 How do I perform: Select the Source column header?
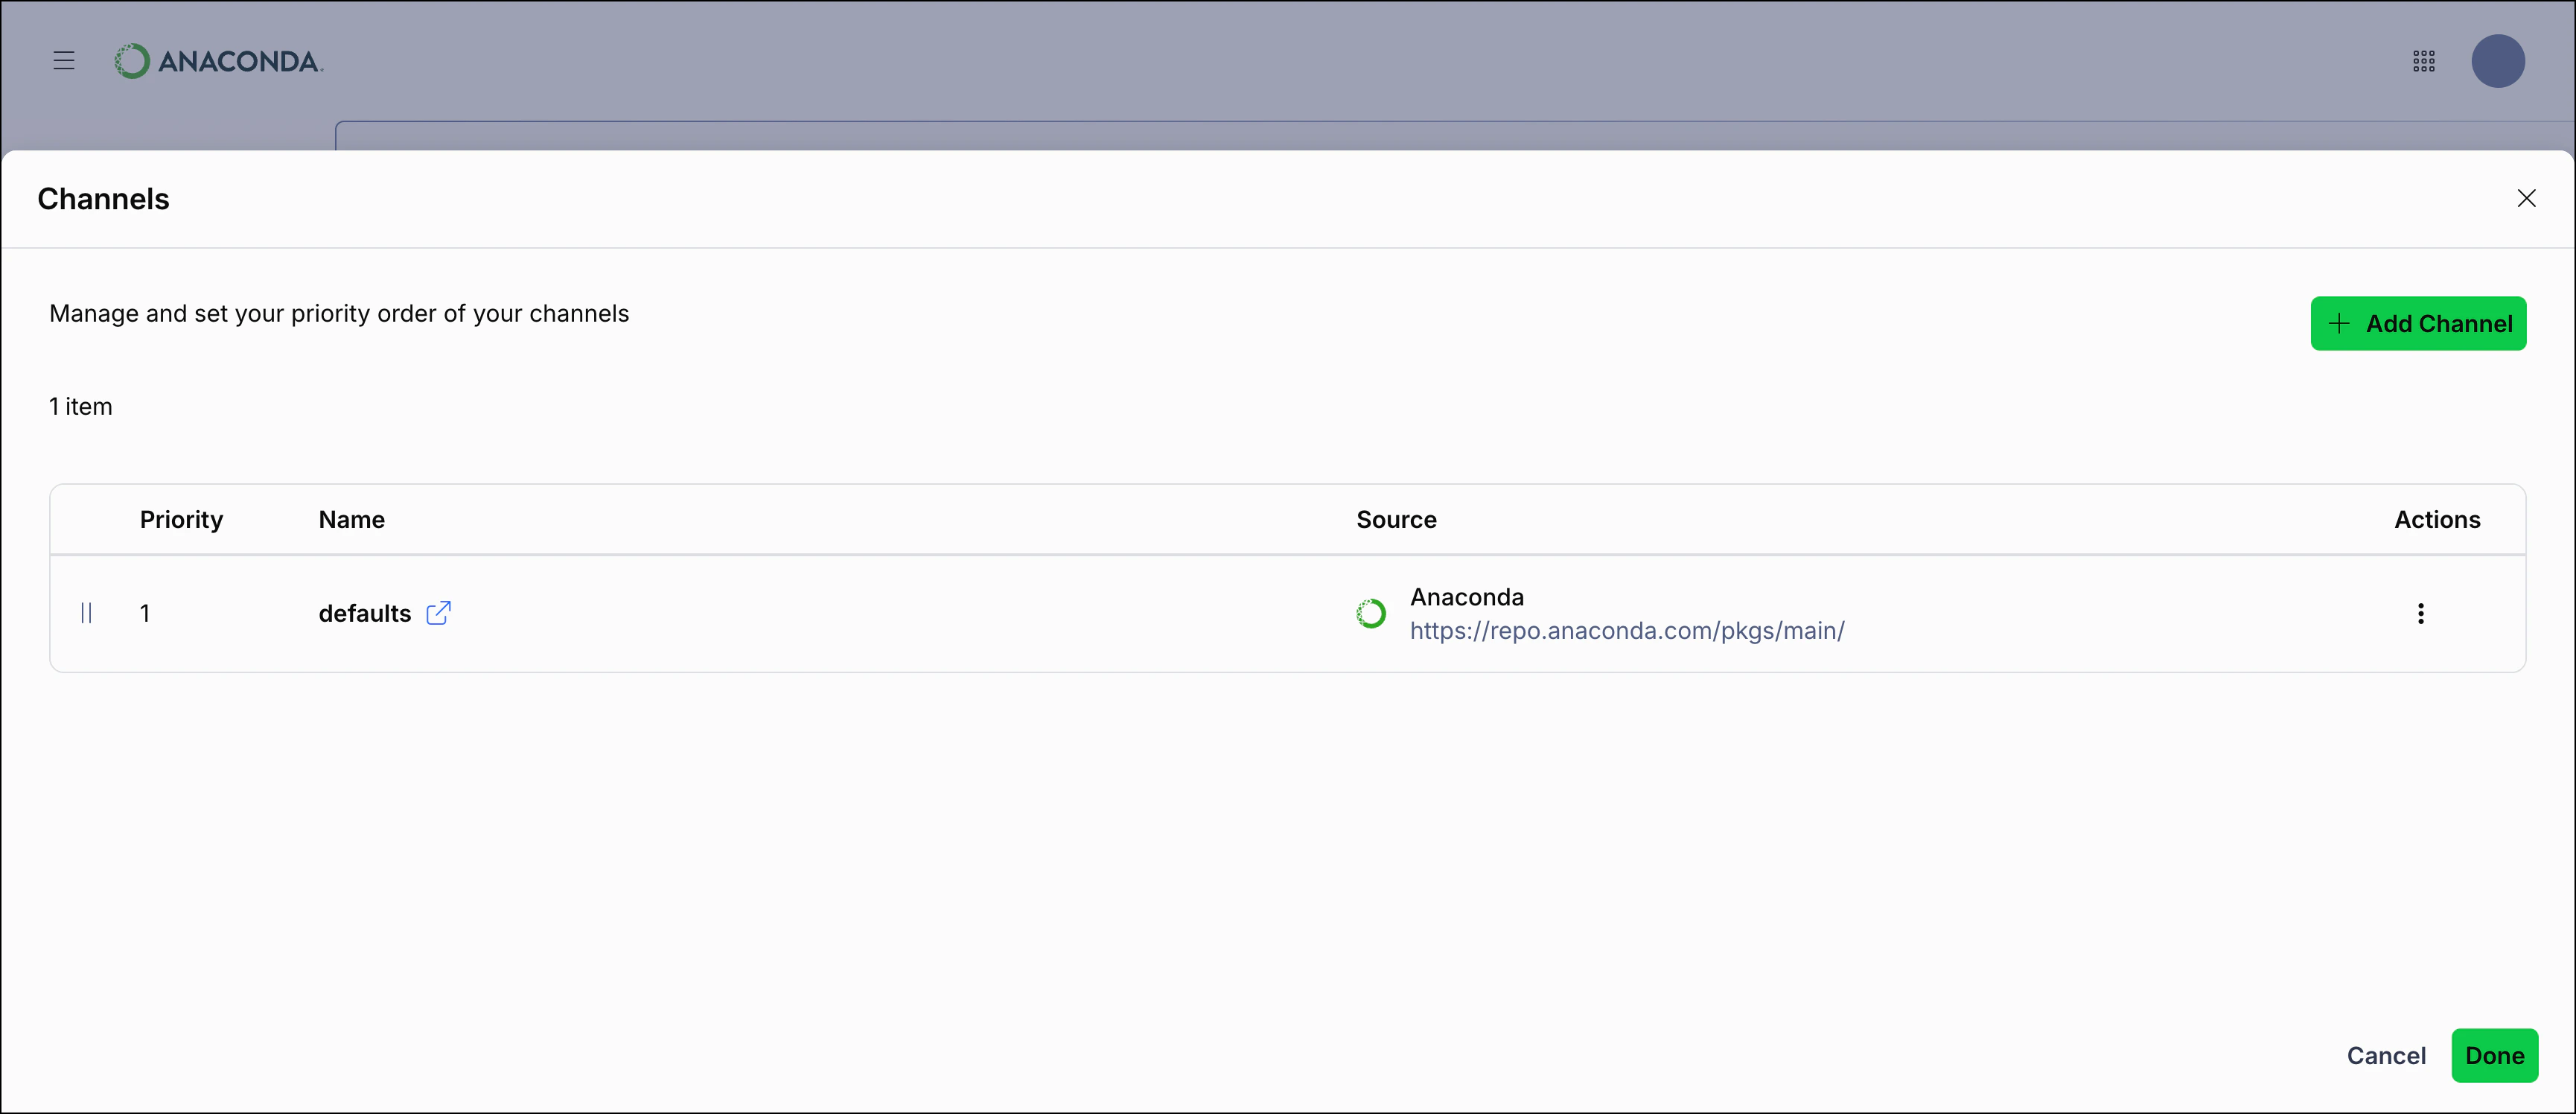1396,519
